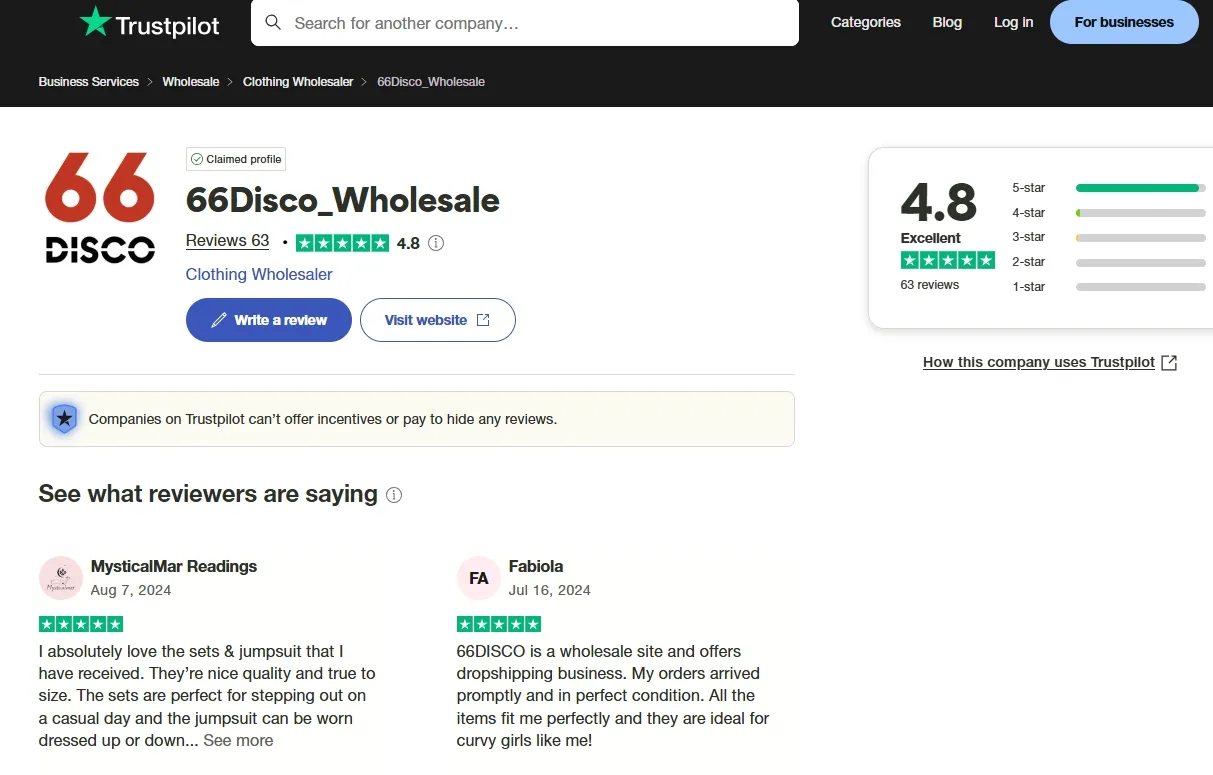Click the 5-star rating distribution bar

(1140, 187)
